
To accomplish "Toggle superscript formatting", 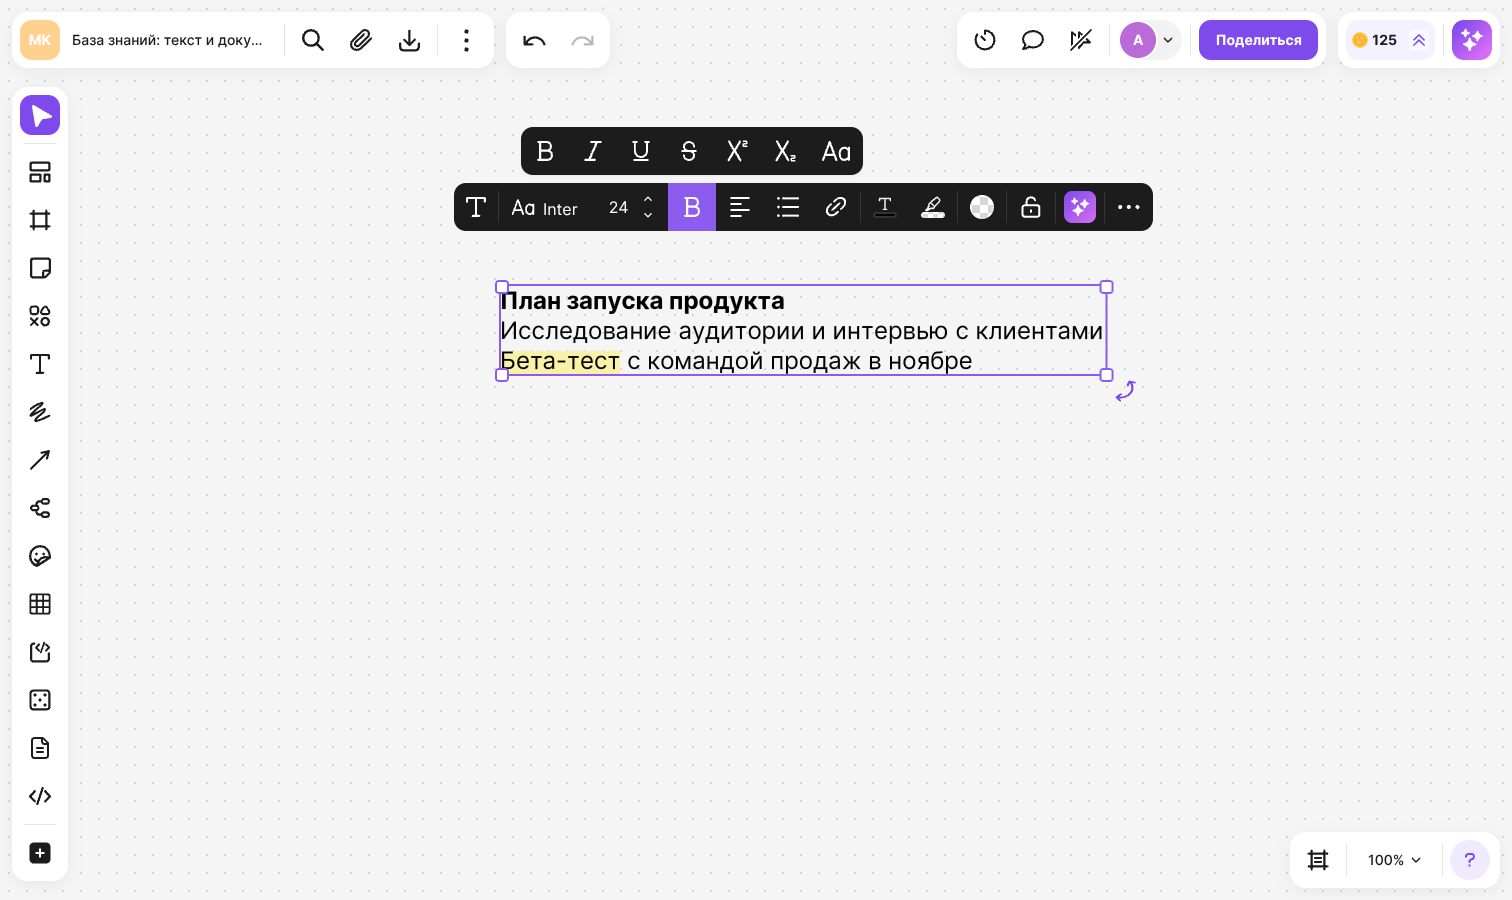I will pyautogui.click(x=737, y=151).
